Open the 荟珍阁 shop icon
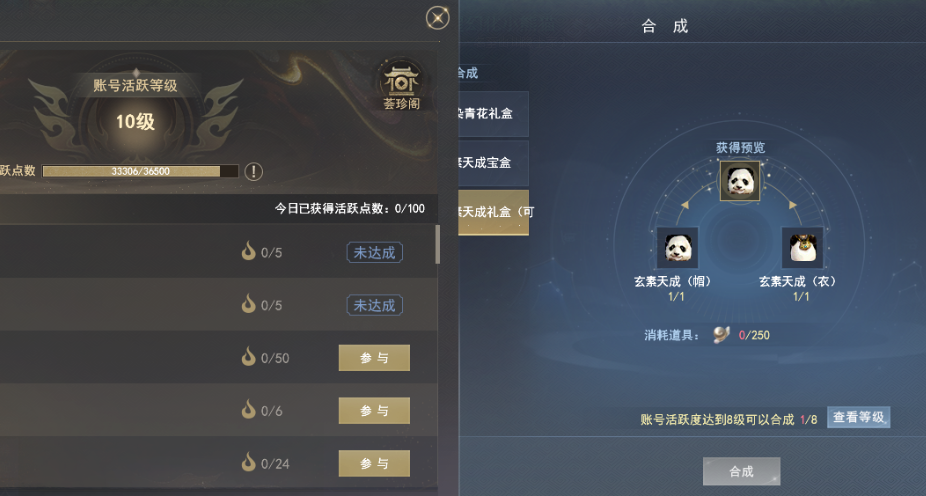Image resolution: width=926 pixels, height=496 pixels. (402, 86)
